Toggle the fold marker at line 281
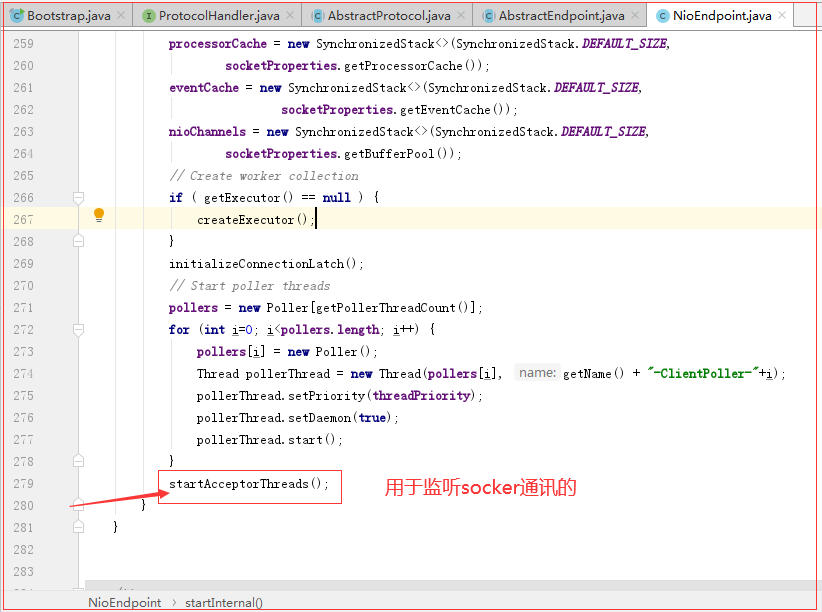The width and height of the screenshot is (822, 612). 78,527
